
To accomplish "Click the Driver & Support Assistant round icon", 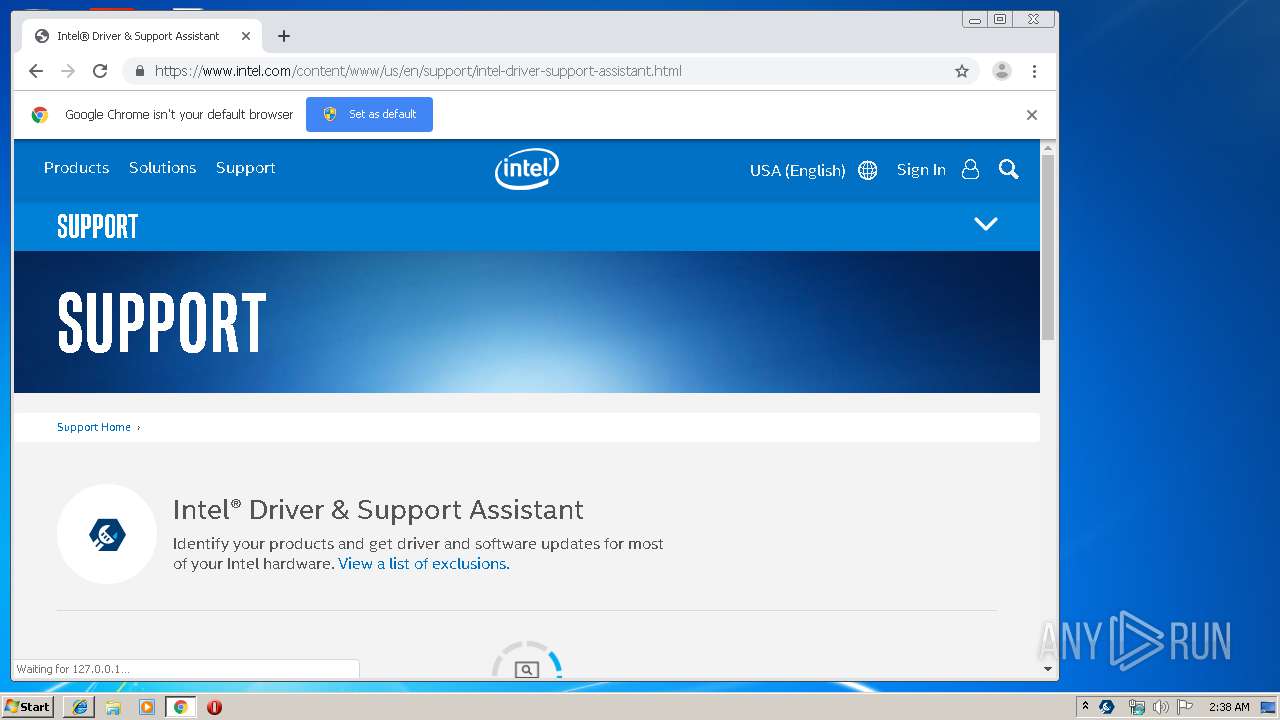I will pyautogui.click(x=107, y=534).
